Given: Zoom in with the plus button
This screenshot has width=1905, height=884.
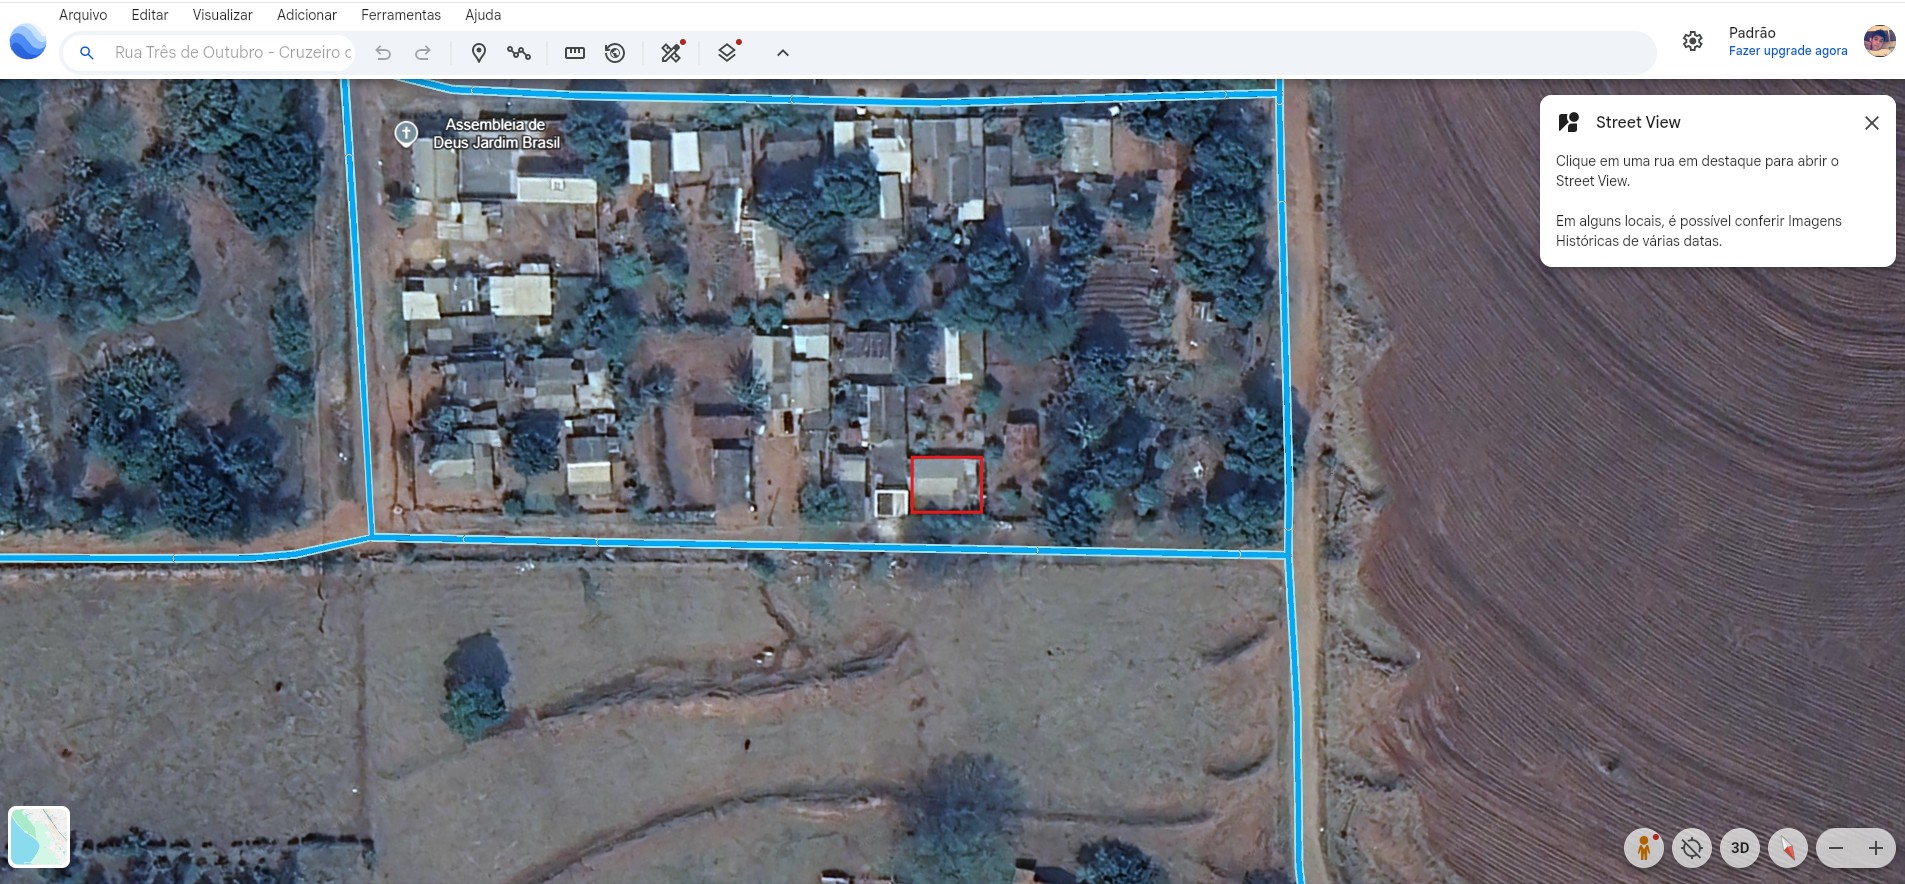Looking at the screenshot, I should tap(1876, 848).
